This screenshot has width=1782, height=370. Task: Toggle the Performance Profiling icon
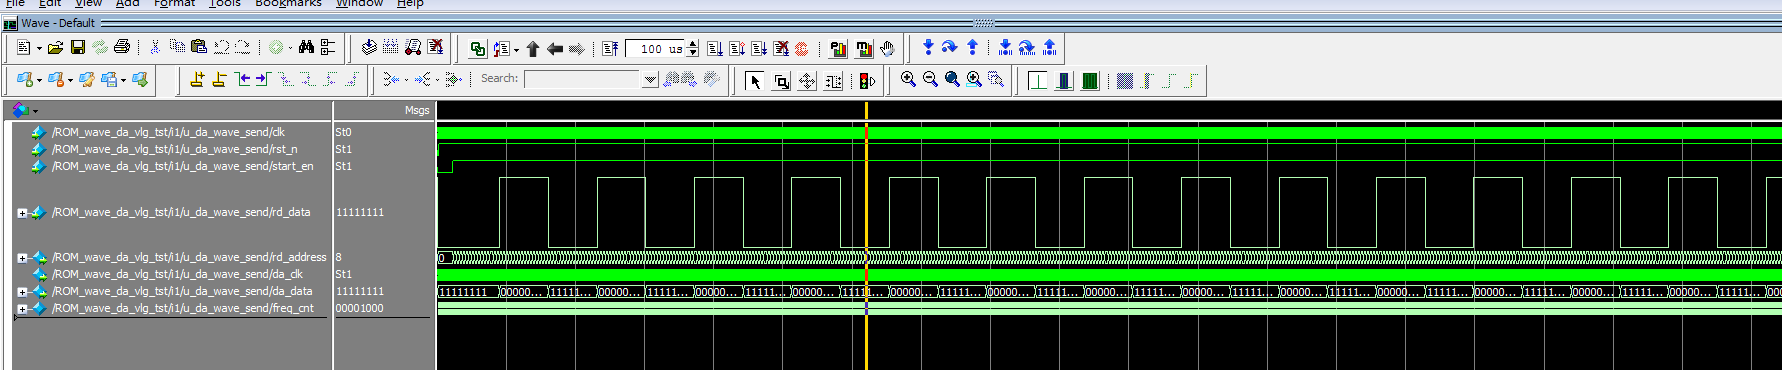pyautogui.click(x=838, y=48)
